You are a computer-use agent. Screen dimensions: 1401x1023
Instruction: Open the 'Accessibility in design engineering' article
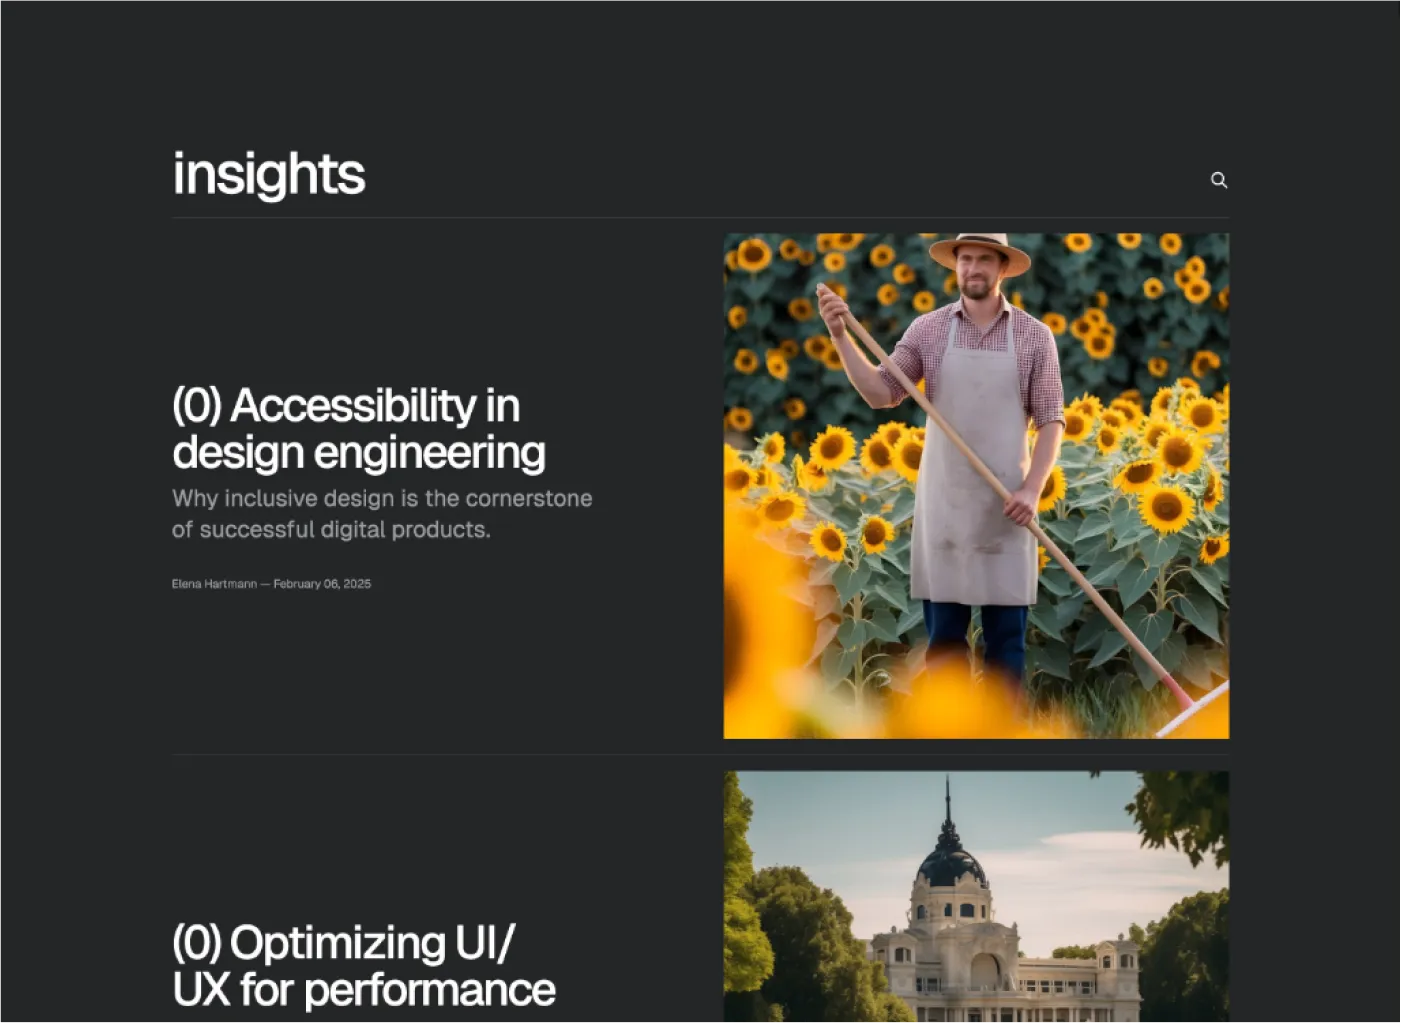[359, 428]
